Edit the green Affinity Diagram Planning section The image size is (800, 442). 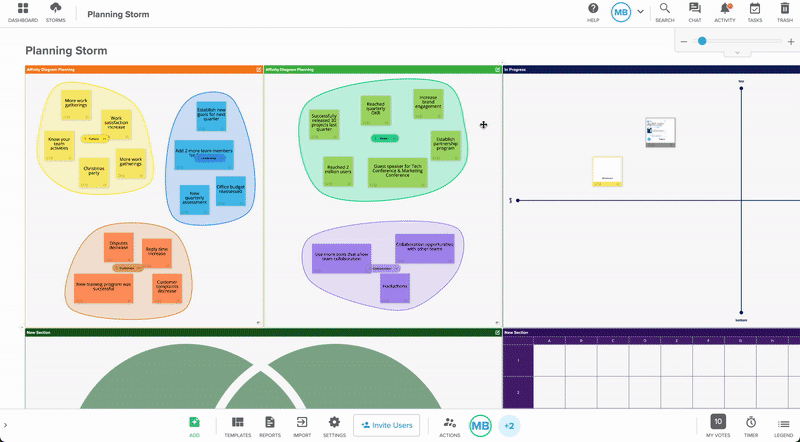pyautogui.click(x=497, y=69)
